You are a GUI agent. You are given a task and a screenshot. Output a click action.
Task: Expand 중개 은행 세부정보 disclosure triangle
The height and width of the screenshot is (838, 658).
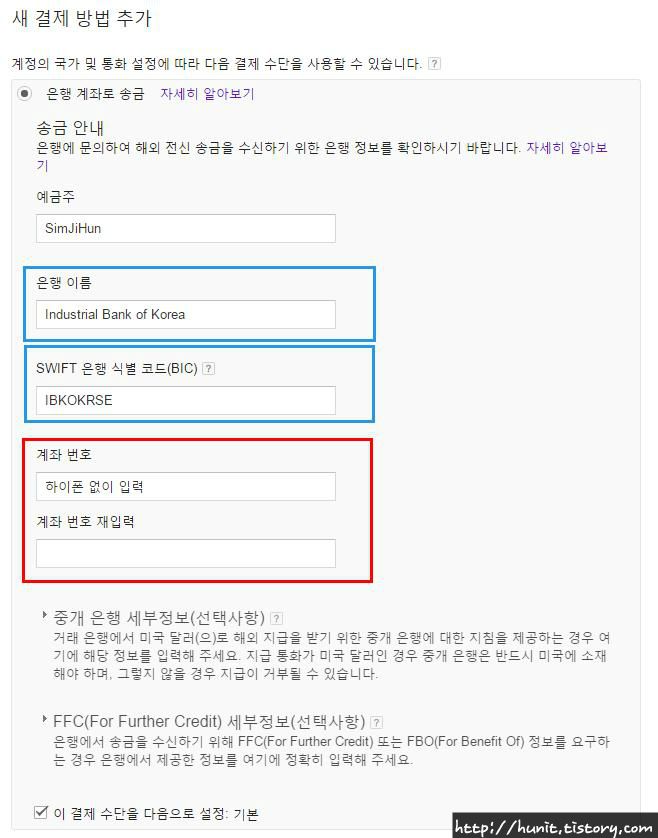45,615
